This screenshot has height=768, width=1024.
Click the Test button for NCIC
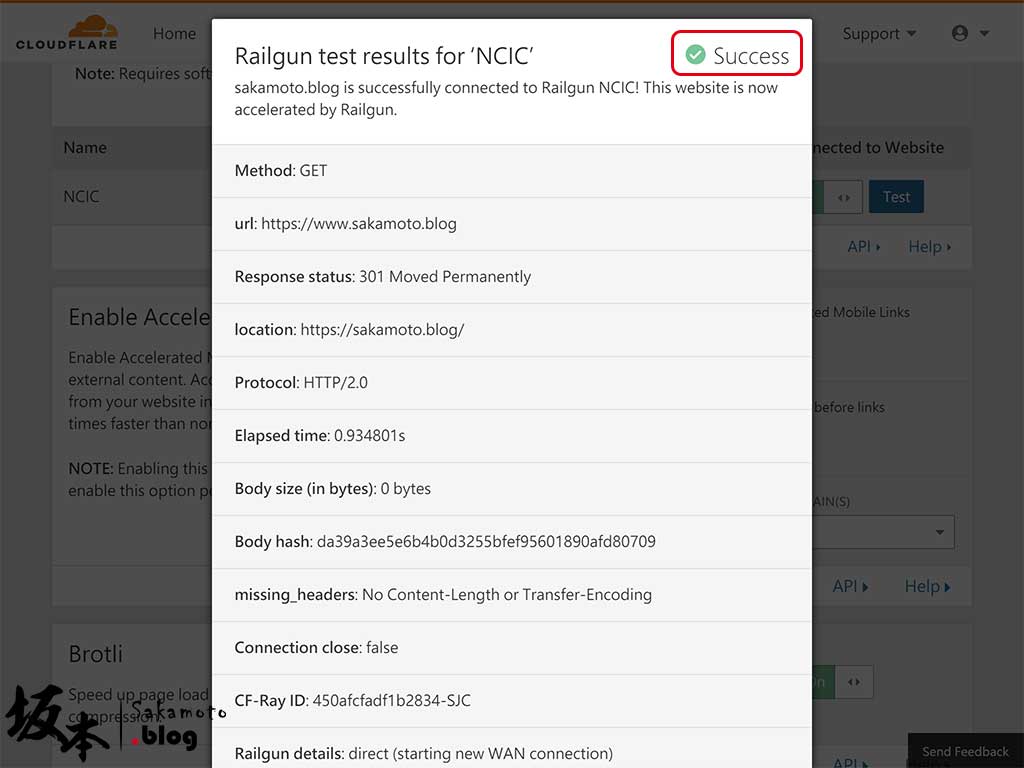pyautogui.click(x=896, y=197)
